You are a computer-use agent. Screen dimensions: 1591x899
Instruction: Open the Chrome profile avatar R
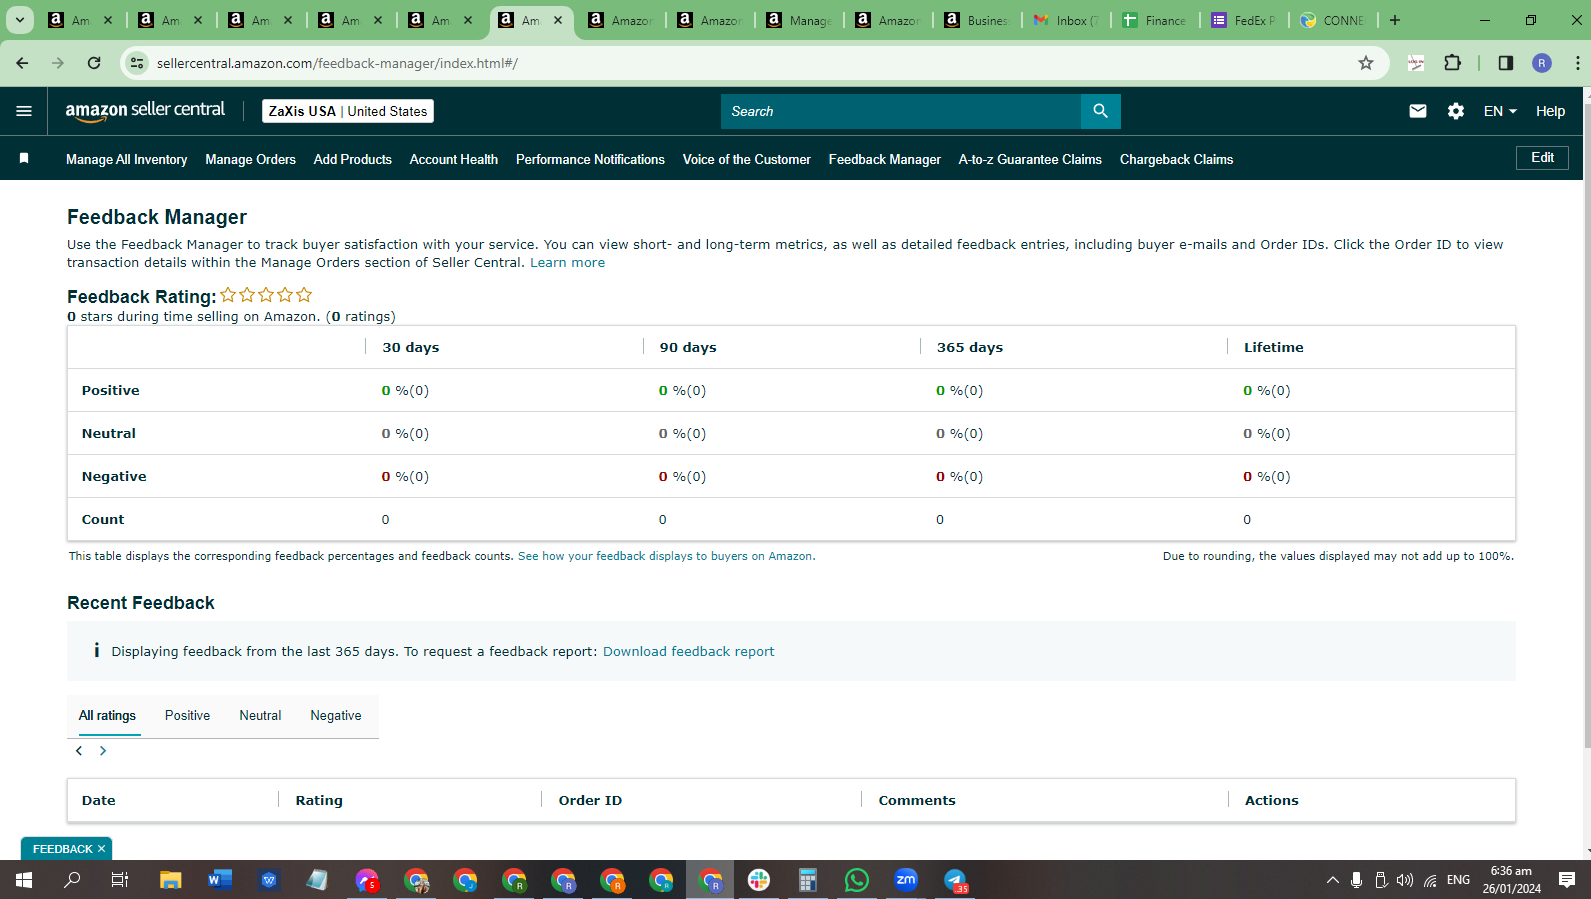[1542, 63]
